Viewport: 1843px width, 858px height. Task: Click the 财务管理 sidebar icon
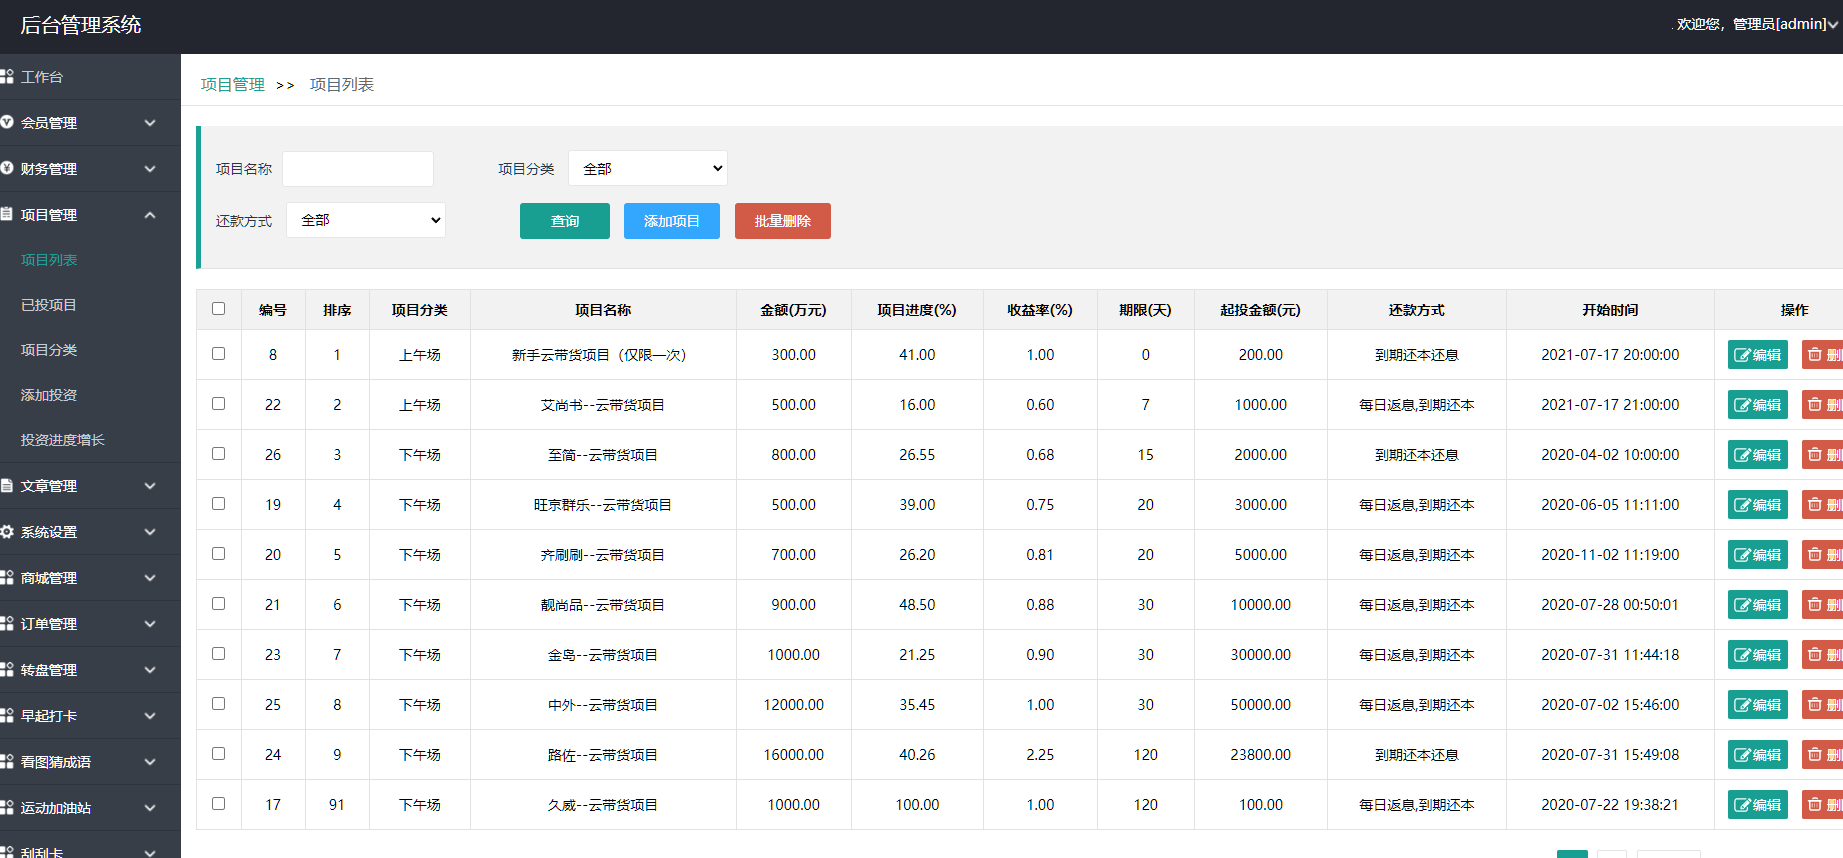[x=7, y=168]
